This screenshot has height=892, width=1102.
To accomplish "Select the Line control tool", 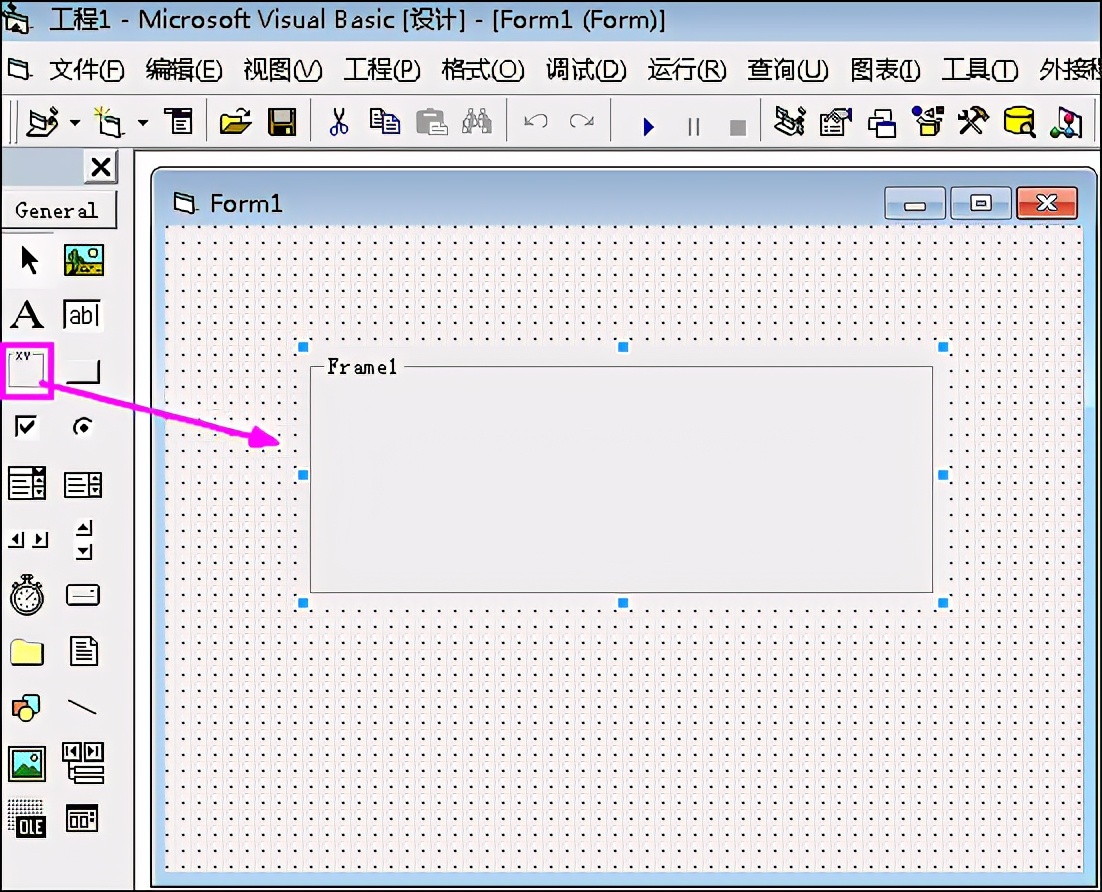I will pos(82,706).
